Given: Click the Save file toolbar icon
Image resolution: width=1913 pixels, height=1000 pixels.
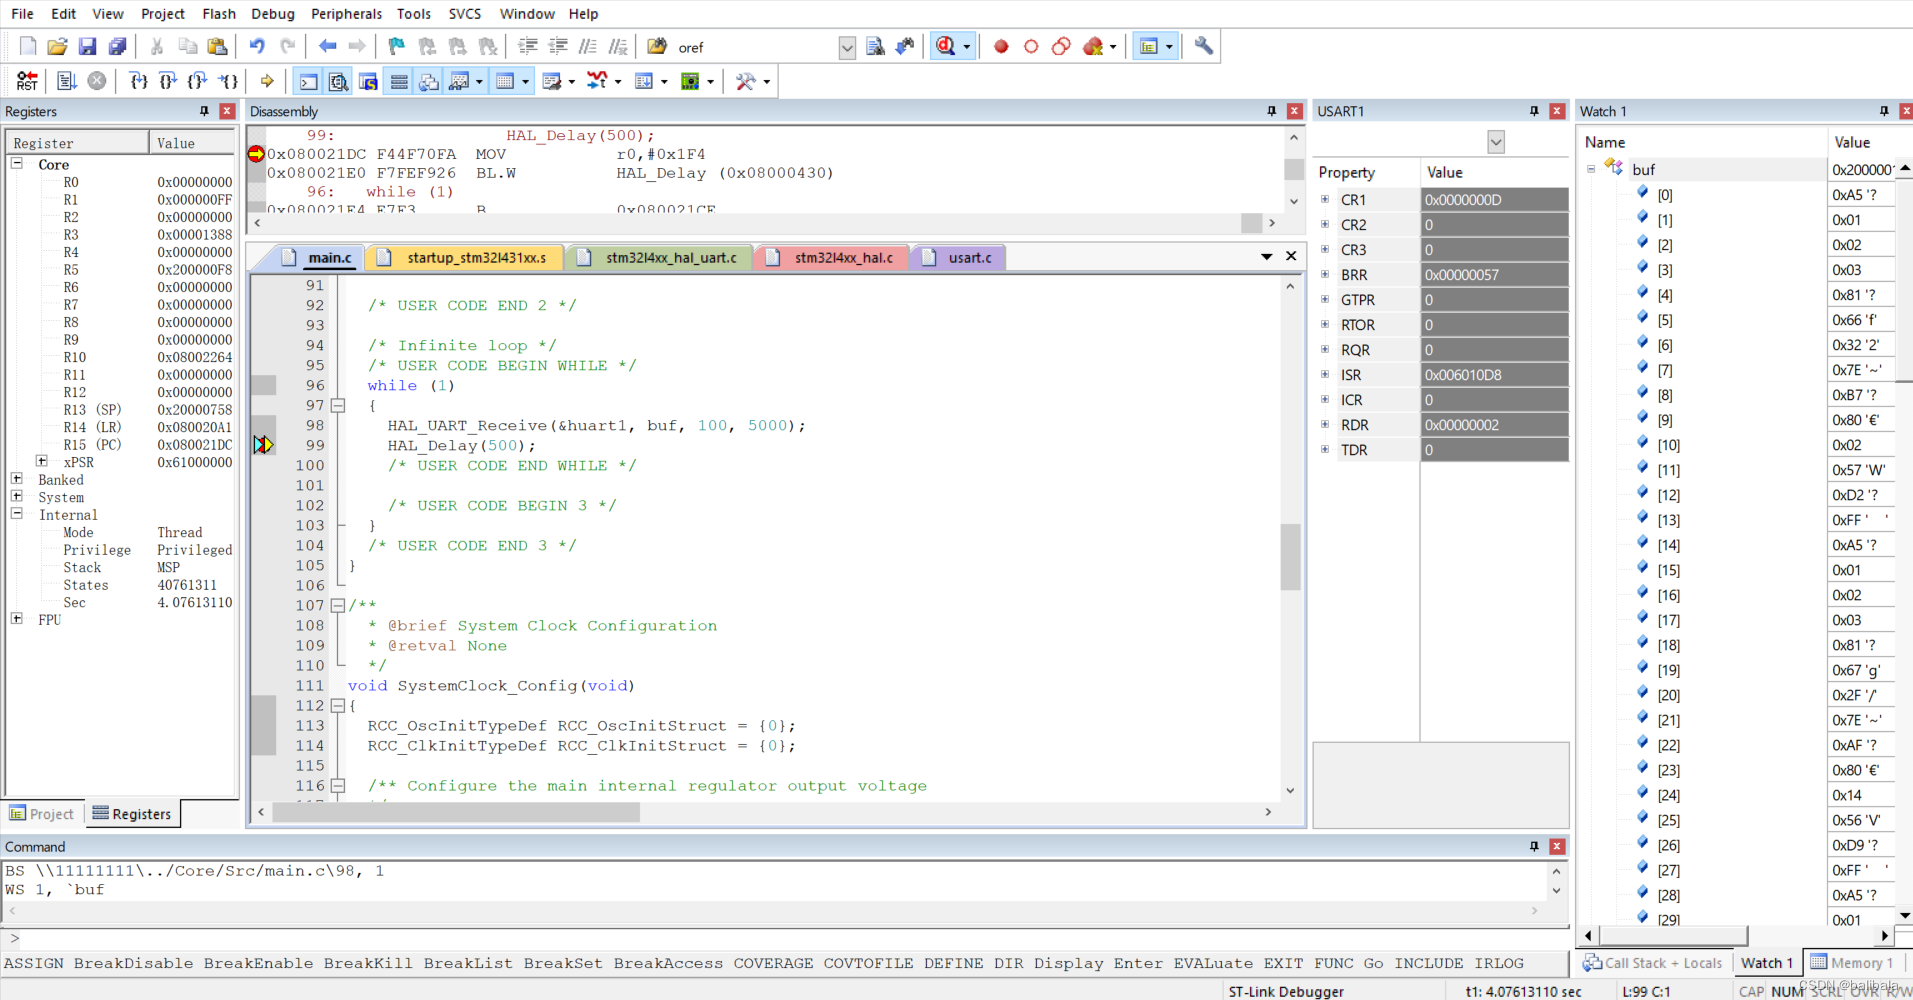Looking at the screenshot, I should click(87, 46).
